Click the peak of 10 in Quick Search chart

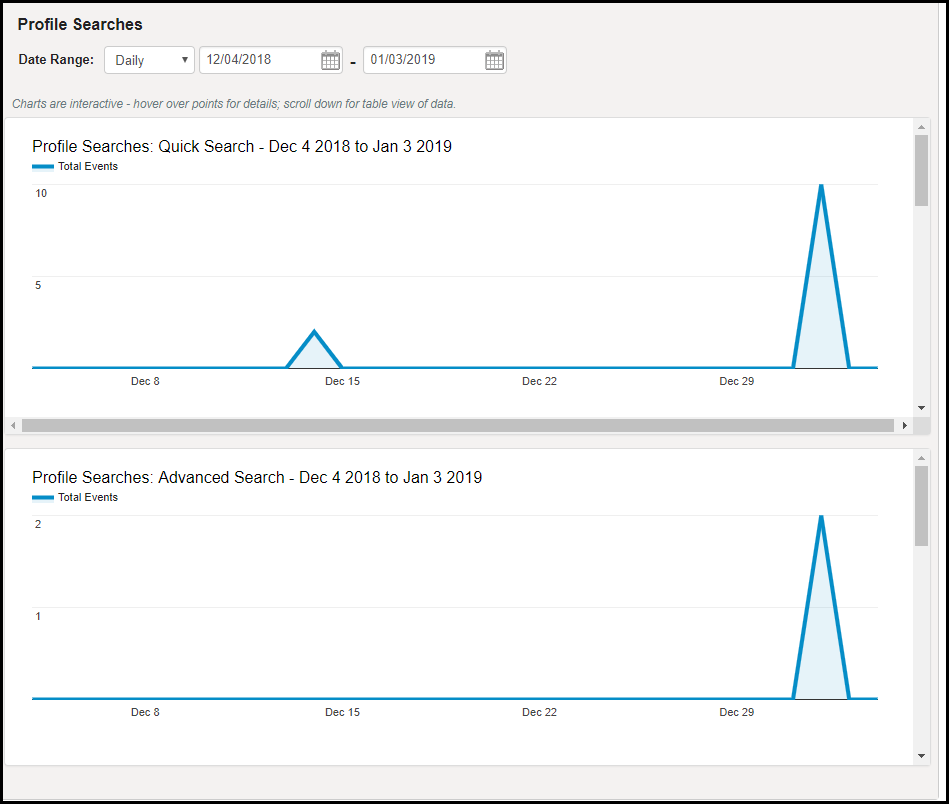[x=821, y=185]
